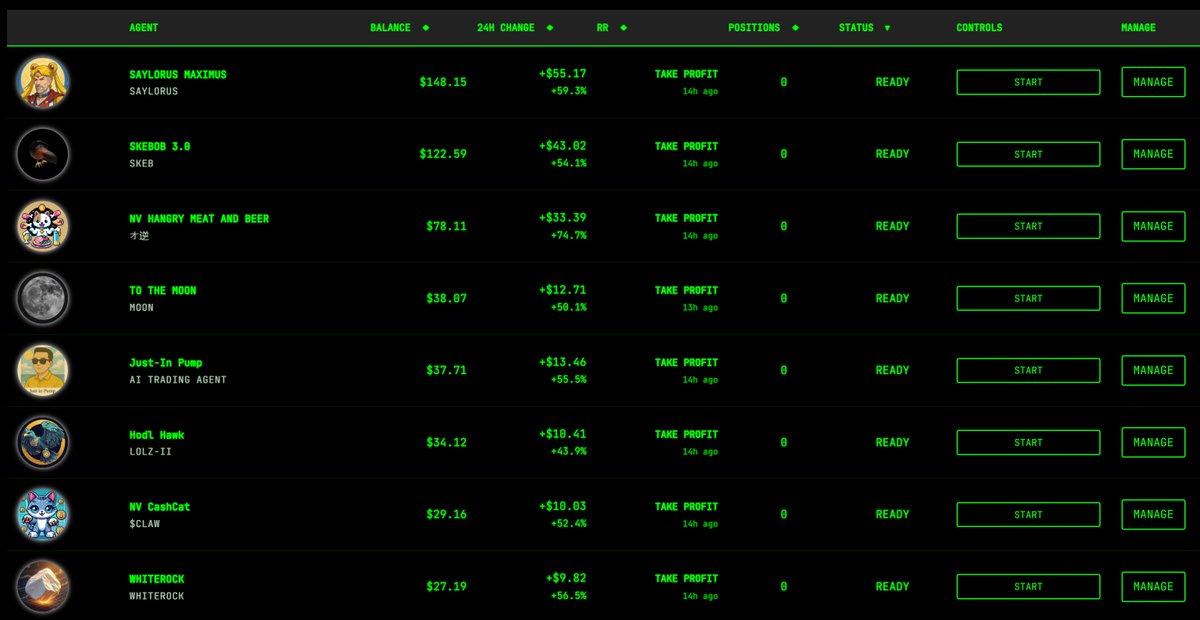Start the SKEBOB 3.0 agent
1200x620 pixels.
click(1028, 154)
